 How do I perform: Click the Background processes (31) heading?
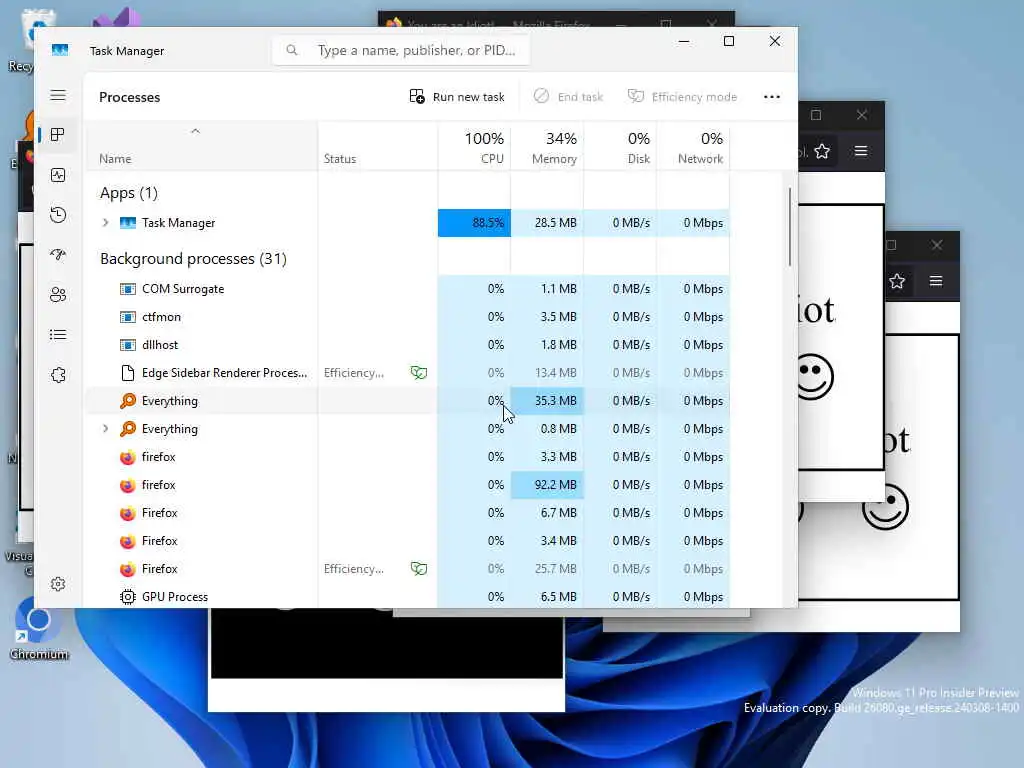(193, 259)
